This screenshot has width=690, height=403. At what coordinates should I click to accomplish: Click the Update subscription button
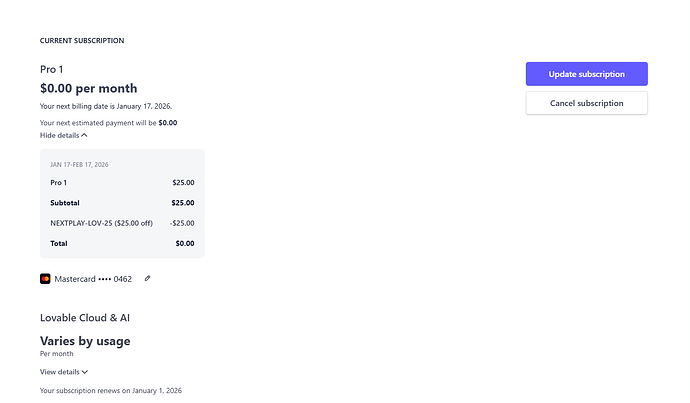(587, 74)
